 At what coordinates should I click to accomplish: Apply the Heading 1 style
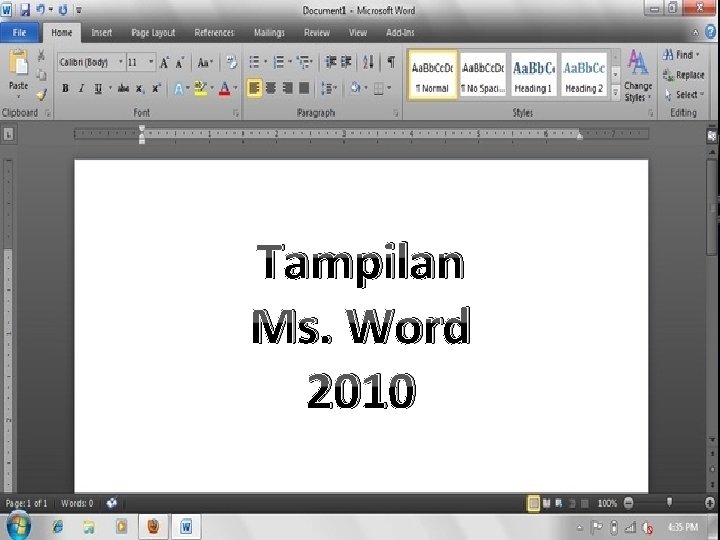(x=534, y=75)
